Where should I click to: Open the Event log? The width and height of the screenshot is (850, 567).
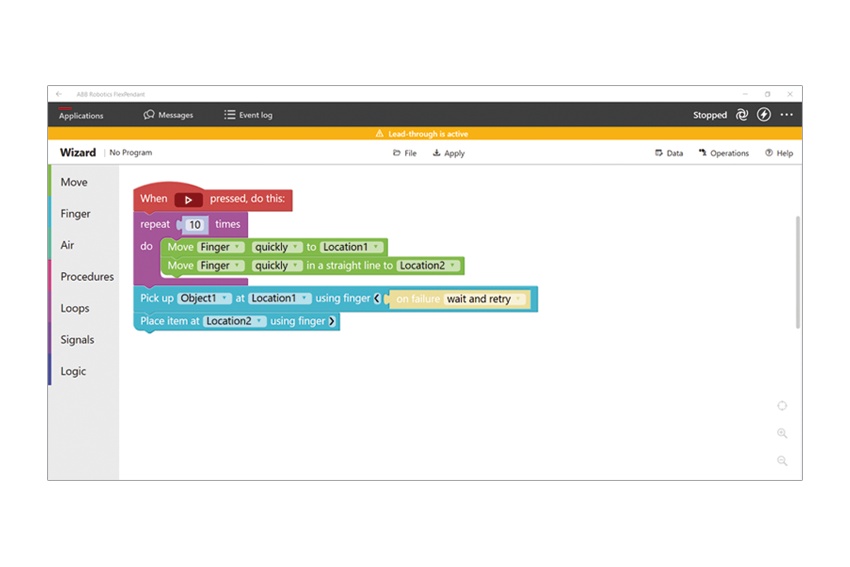tap(248, 115)
